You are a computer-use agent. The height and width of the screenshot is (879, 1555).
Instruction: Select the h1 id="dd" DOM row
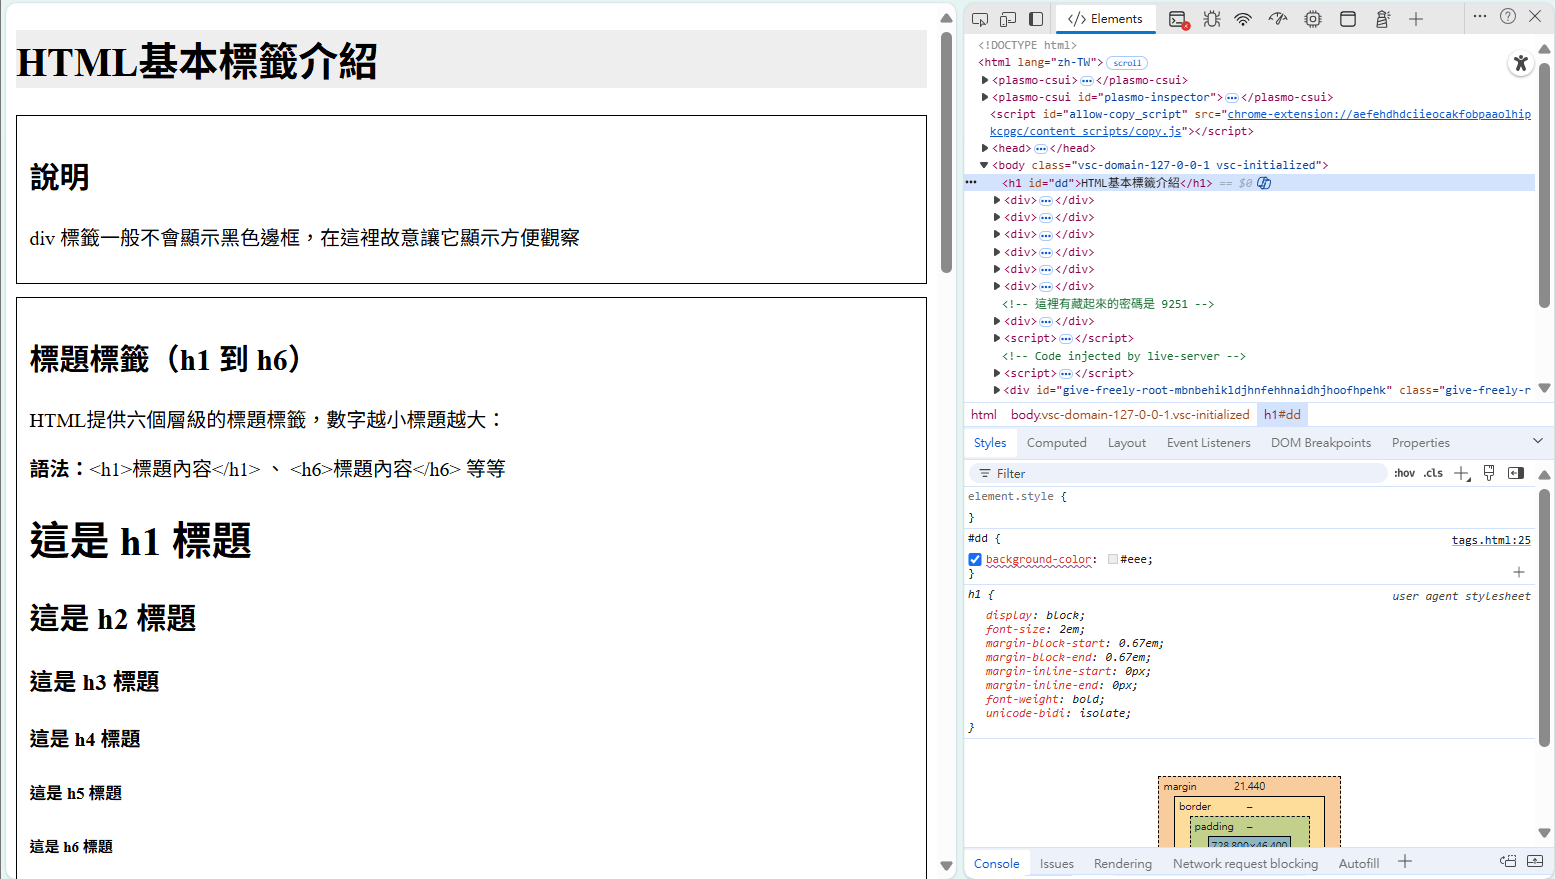click(x=1250, y=183)
